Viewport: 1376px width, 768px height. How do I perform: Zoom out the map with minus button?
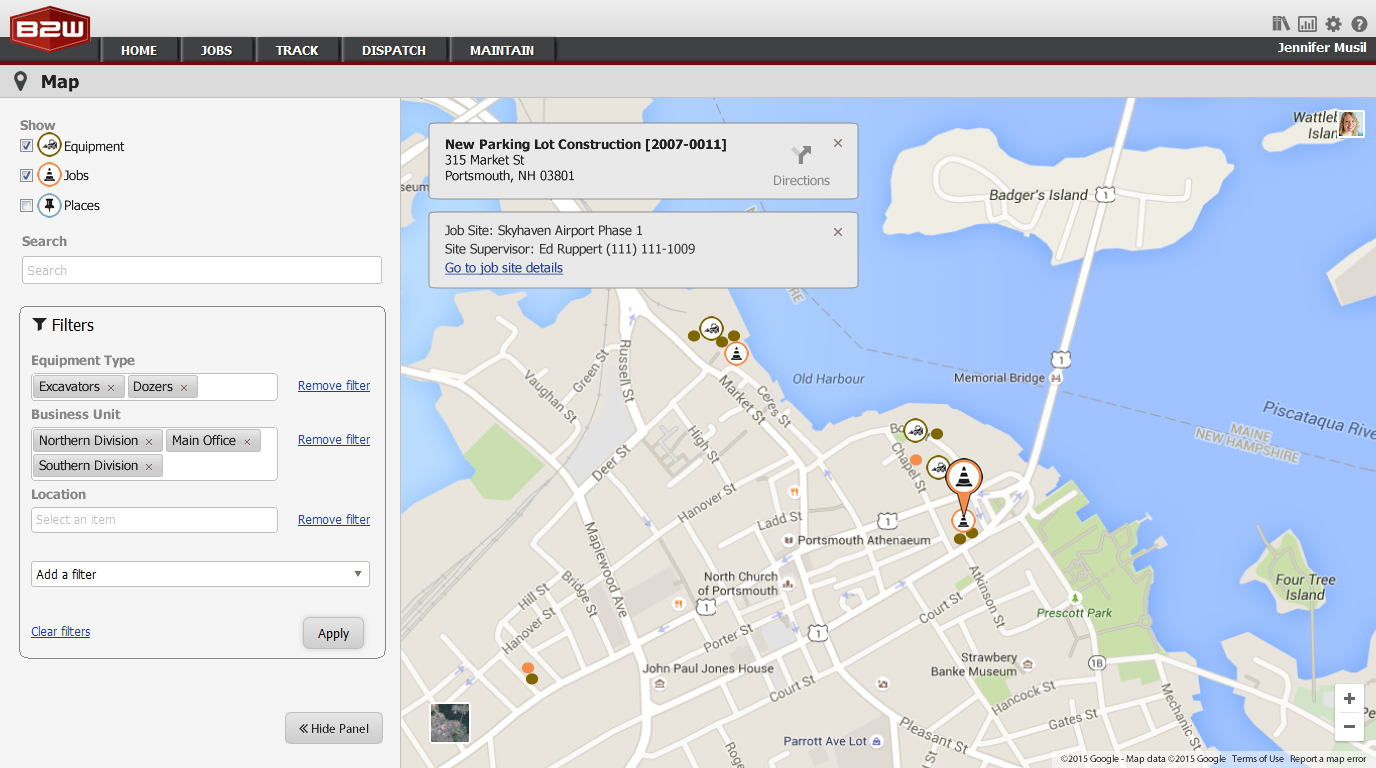point(1349,727)
